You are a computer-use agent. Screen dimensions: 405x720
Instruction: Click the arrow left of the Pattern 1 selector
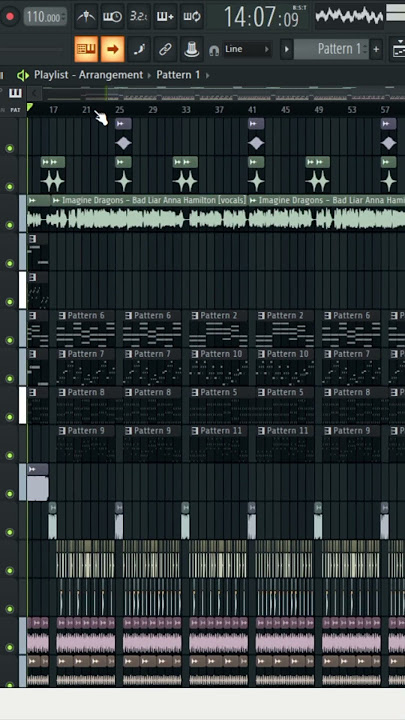pyautogui.click(x=287, y=49)
